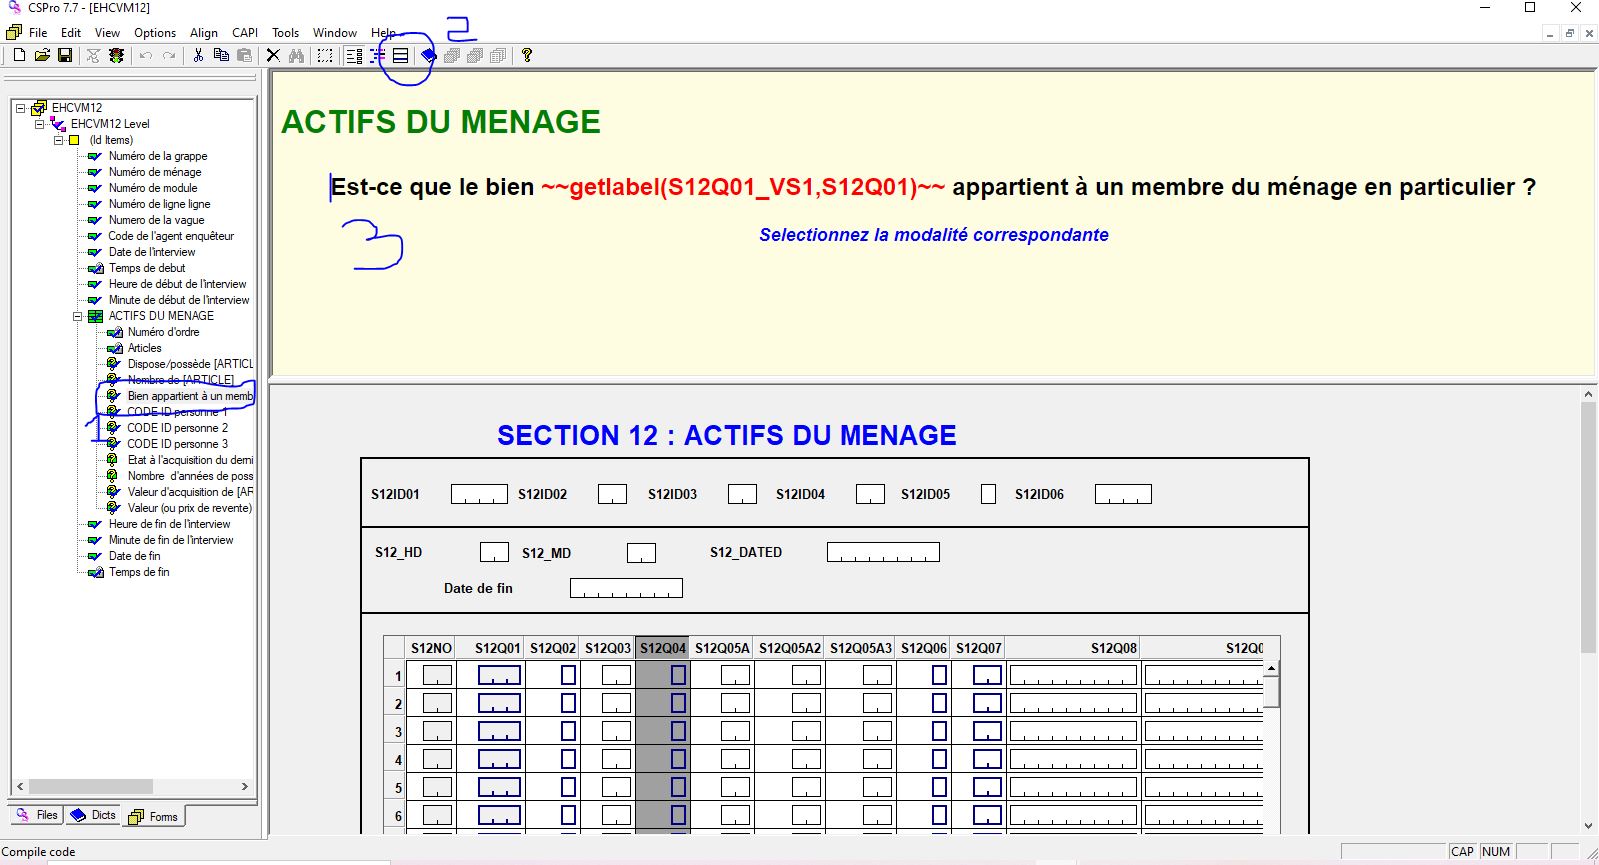The height and width of the screenshot is (865, 1599).
Task: Click the tree panel scroll-left arrow
Action: pos(20,787)
